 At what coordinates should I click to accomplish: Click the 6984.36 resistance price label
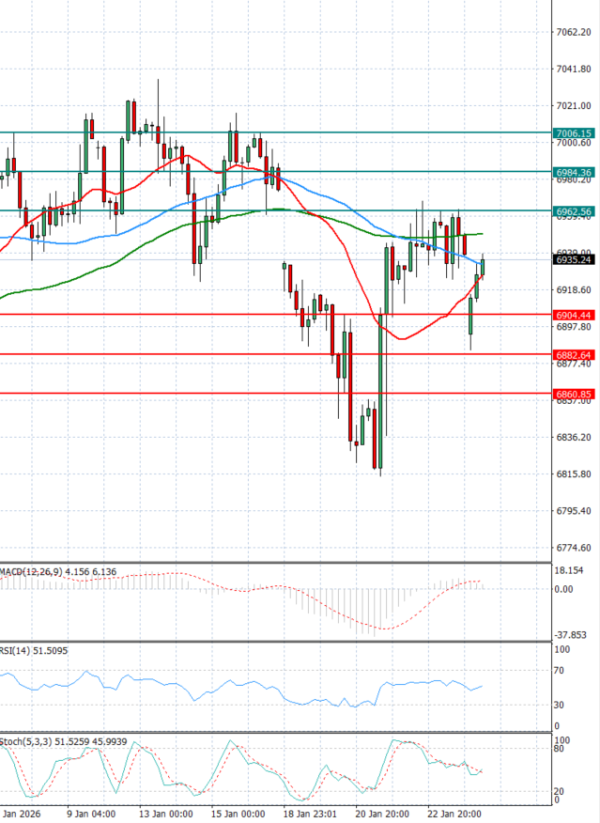click(x=572, y=172)
